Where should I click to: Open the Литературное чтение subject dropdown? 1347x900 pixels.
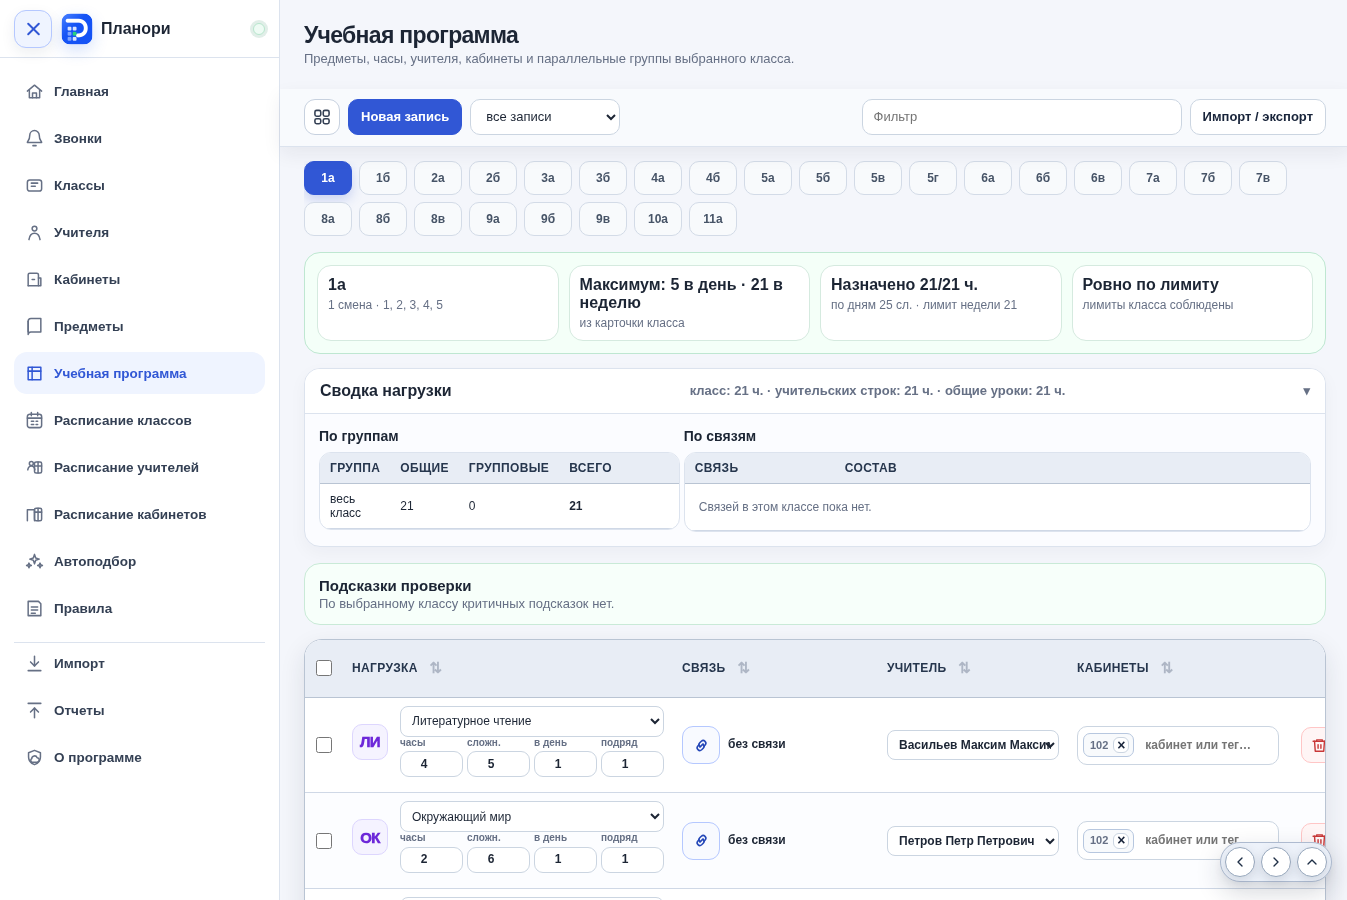tap(532, 721)
